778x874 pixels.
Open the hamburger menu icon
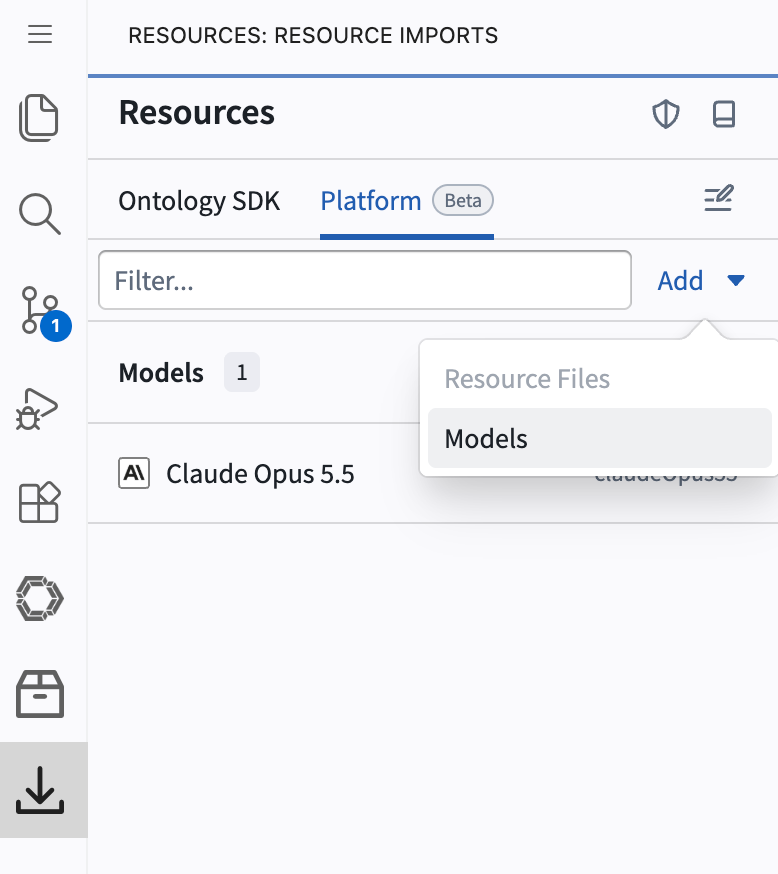[x=40, y=35]
